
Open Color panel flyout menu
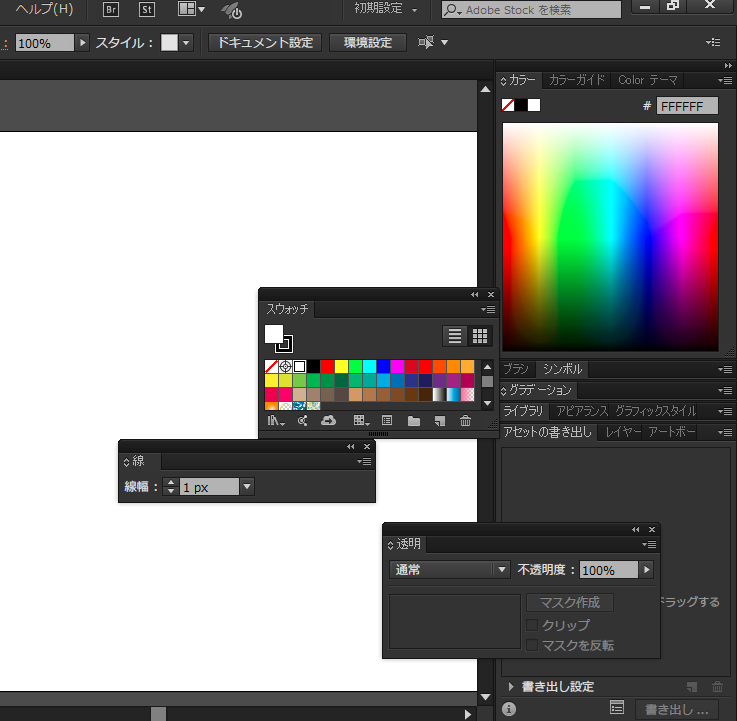tap(725, 80)
